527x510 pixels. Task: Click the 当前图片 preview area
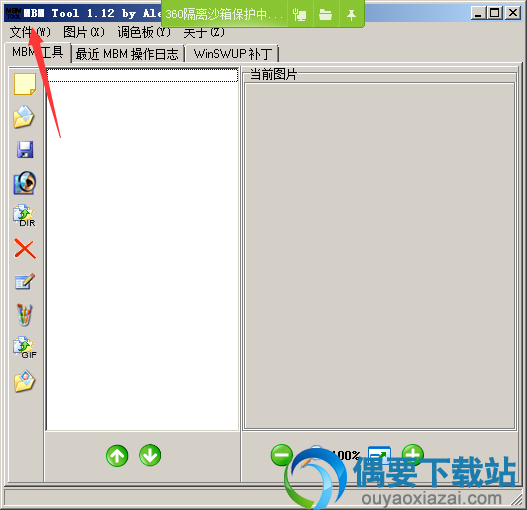point(380,256)
